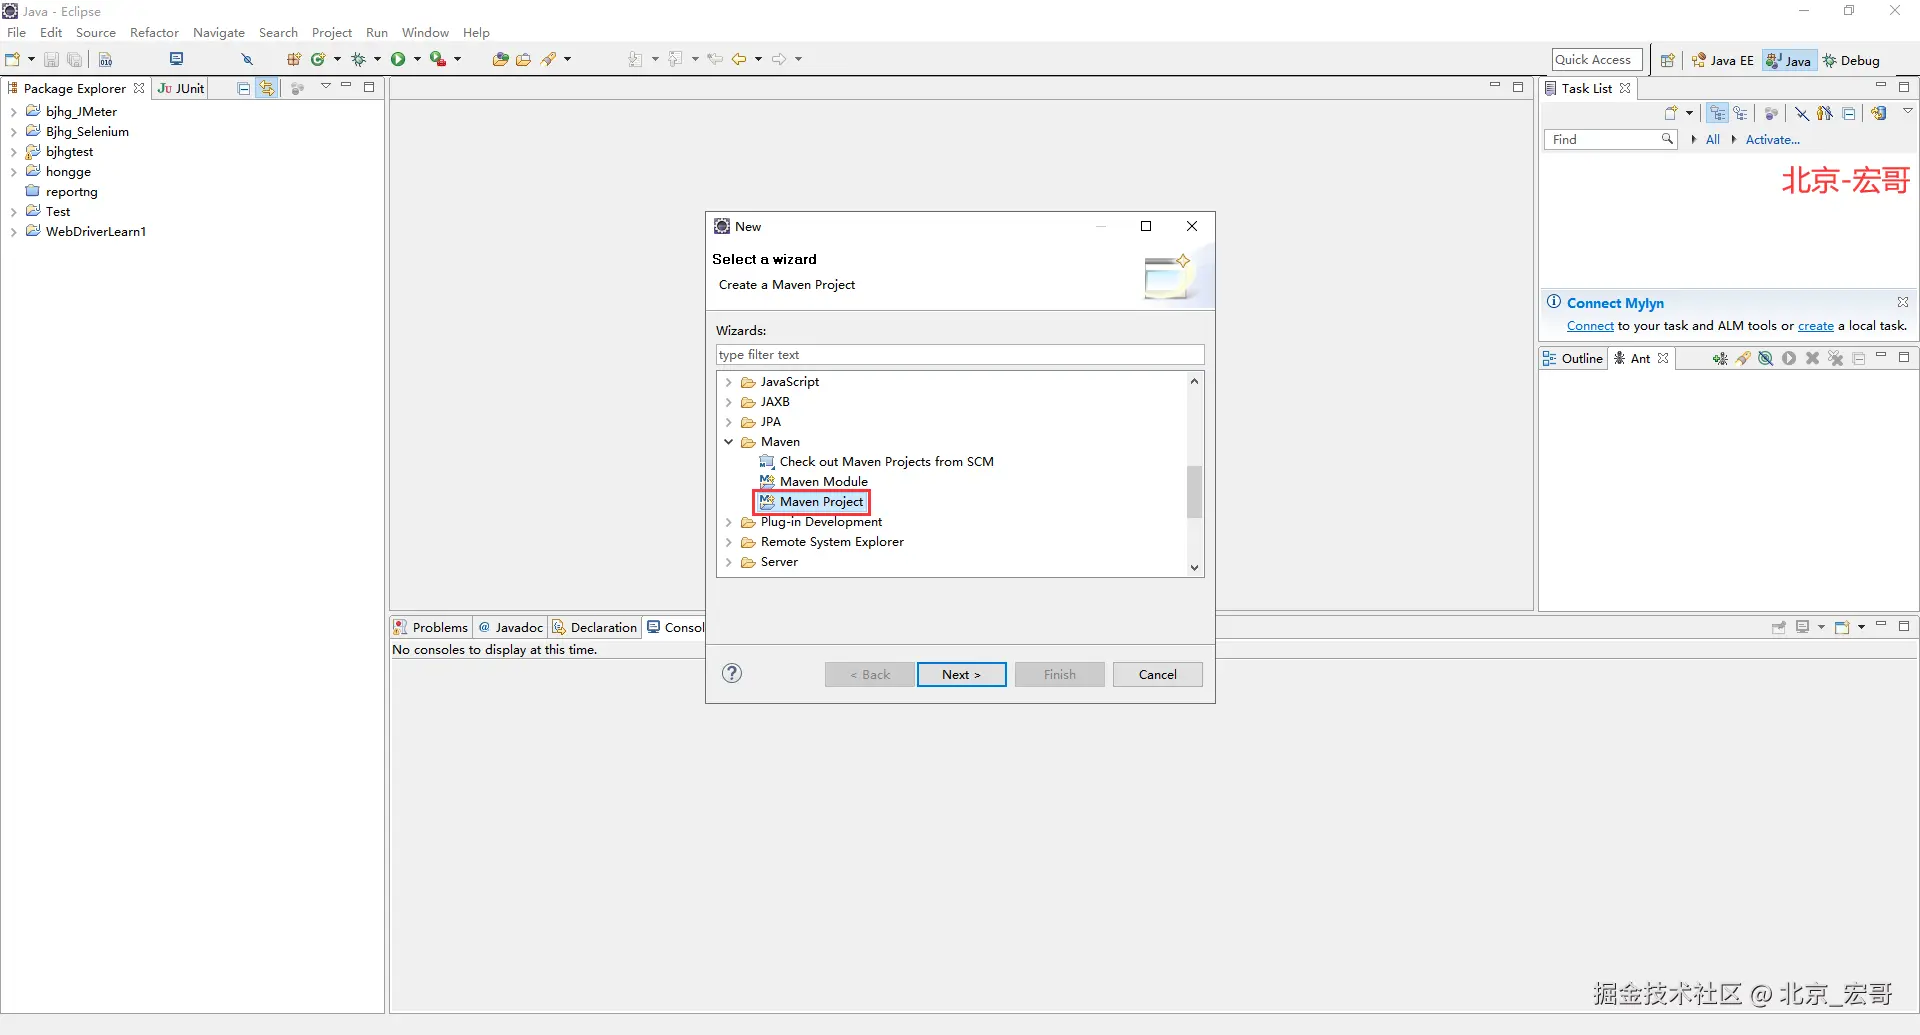
Task: Click the New file toolbar icon
Action: [13, 59]
